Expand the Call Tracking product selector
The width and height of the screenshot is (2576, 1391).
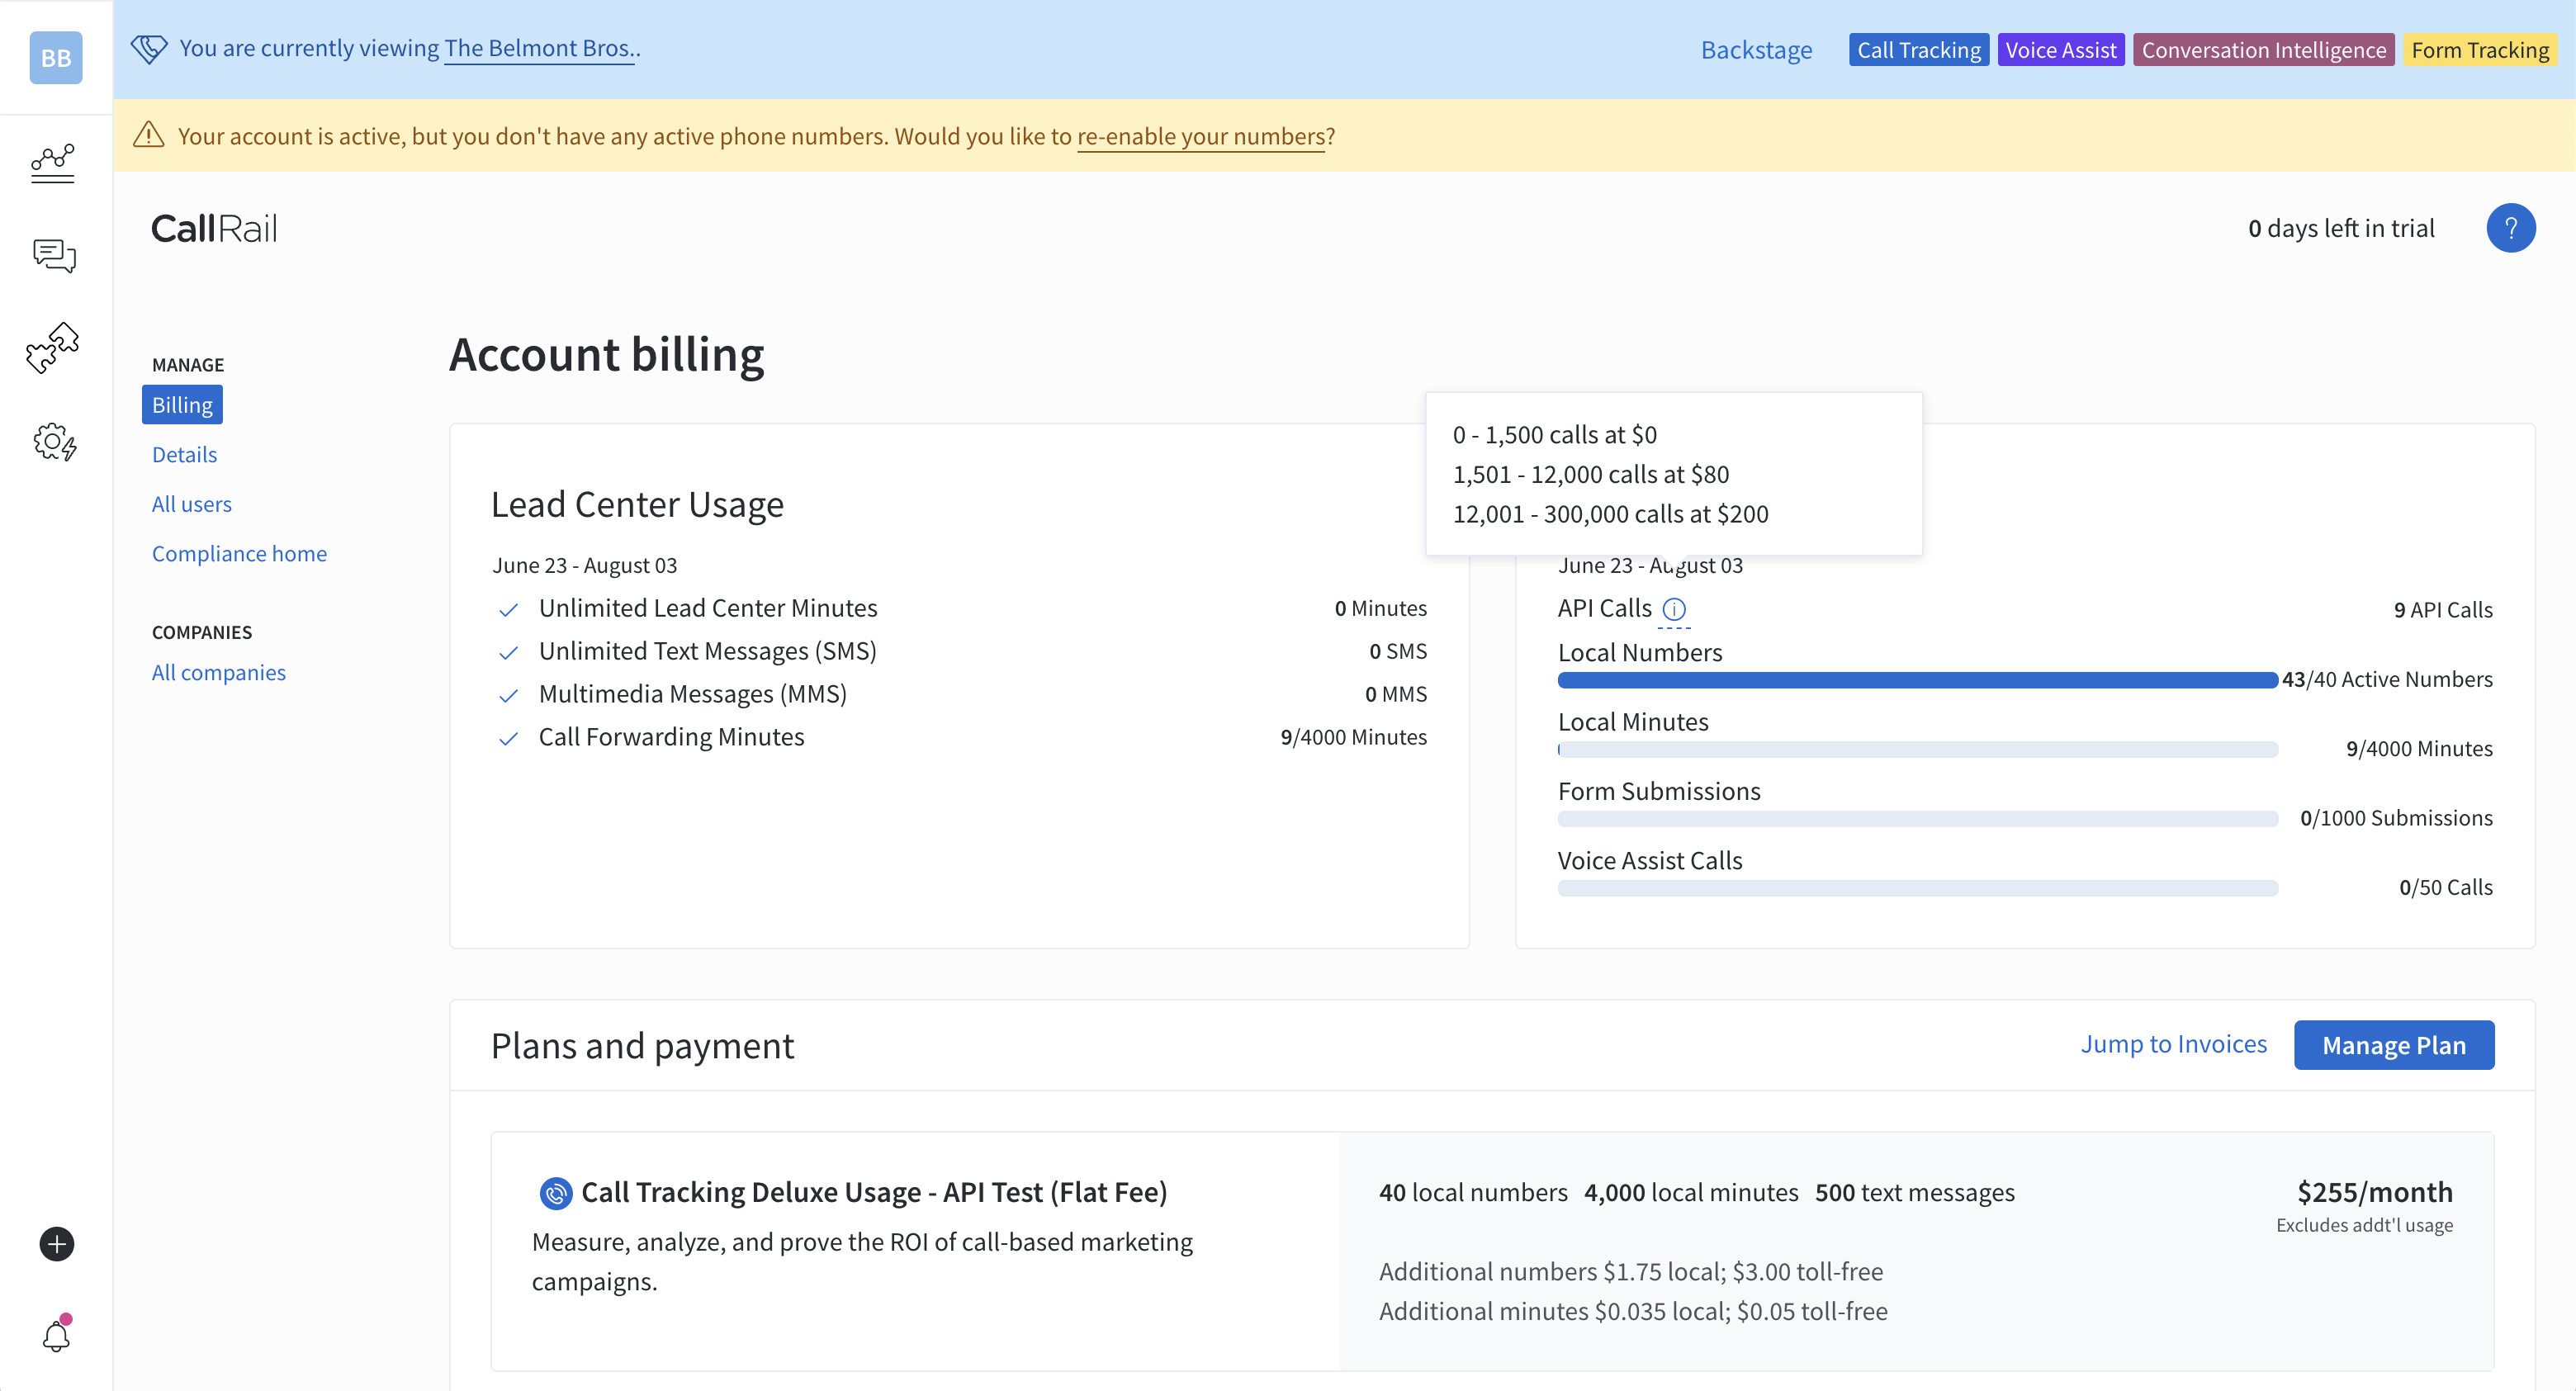tap(1918, 49)
